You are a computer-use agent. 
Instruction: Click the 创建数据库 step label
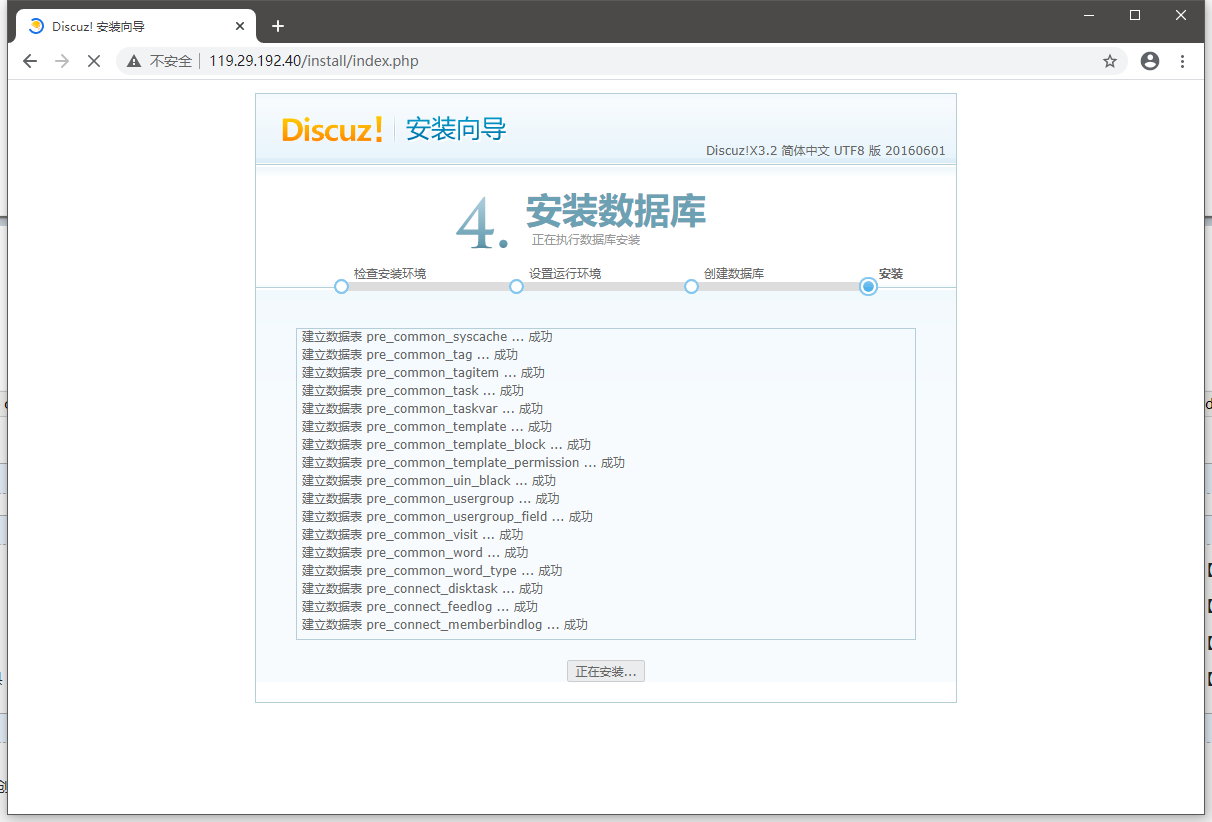734,273
